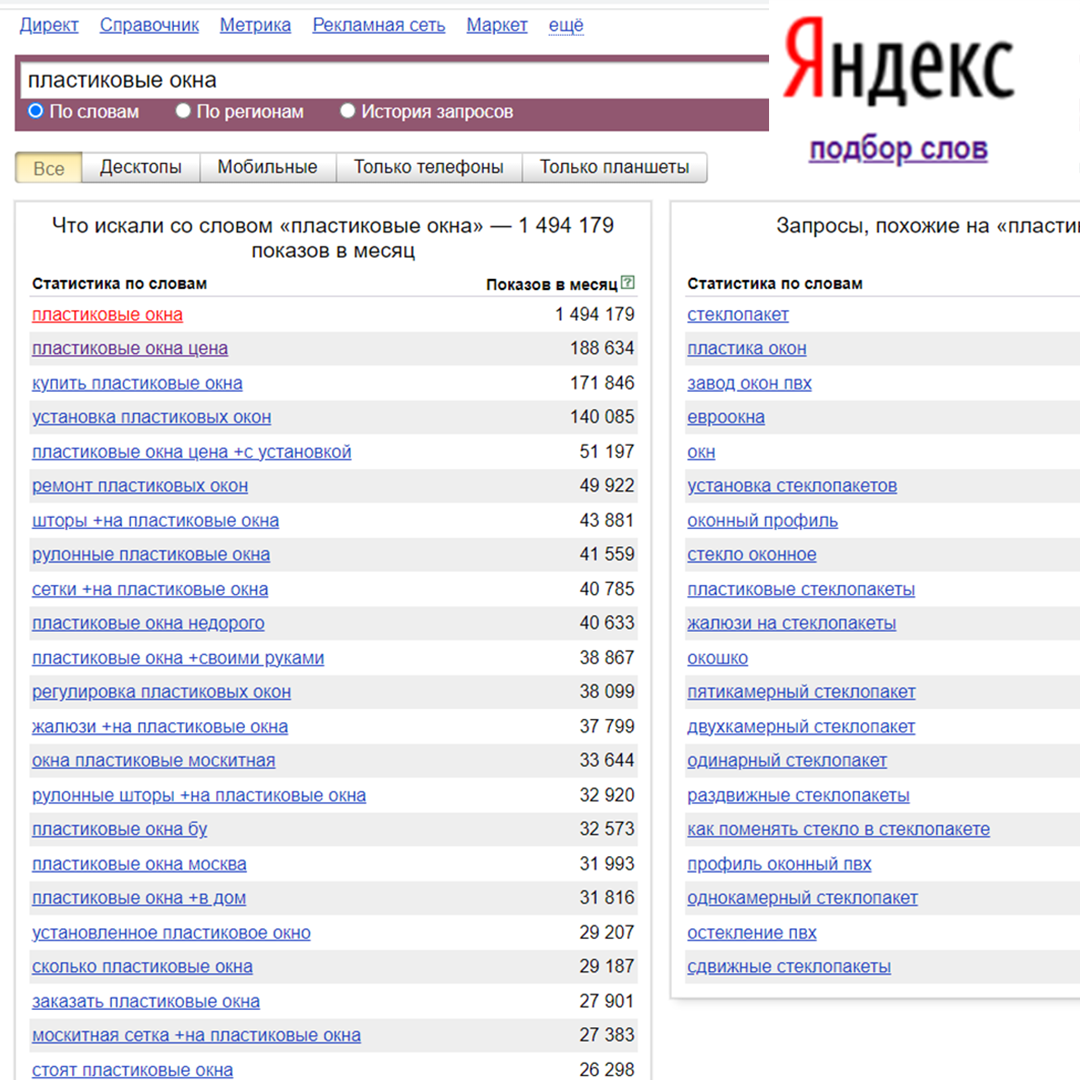Open the сетки +на пластиковые окна keyword
Screen dimensions: 1080x1080
tap(150, 590)
